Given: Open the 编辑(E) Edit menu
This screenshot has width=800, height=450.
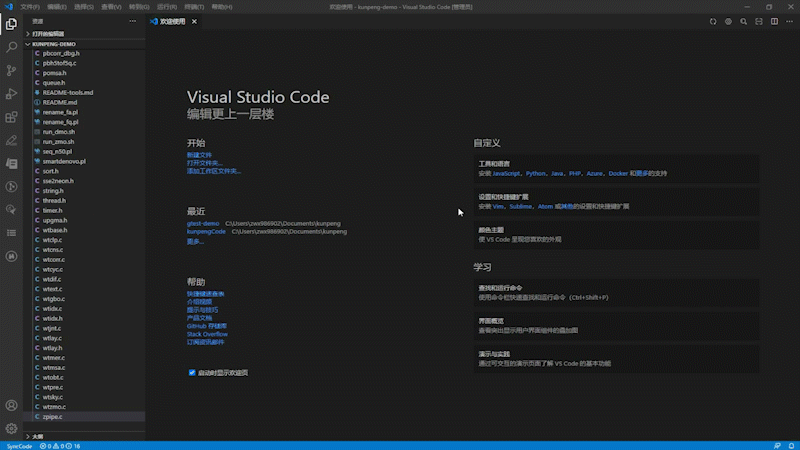Looking at the screenshot, I should (x=57, y=7).
